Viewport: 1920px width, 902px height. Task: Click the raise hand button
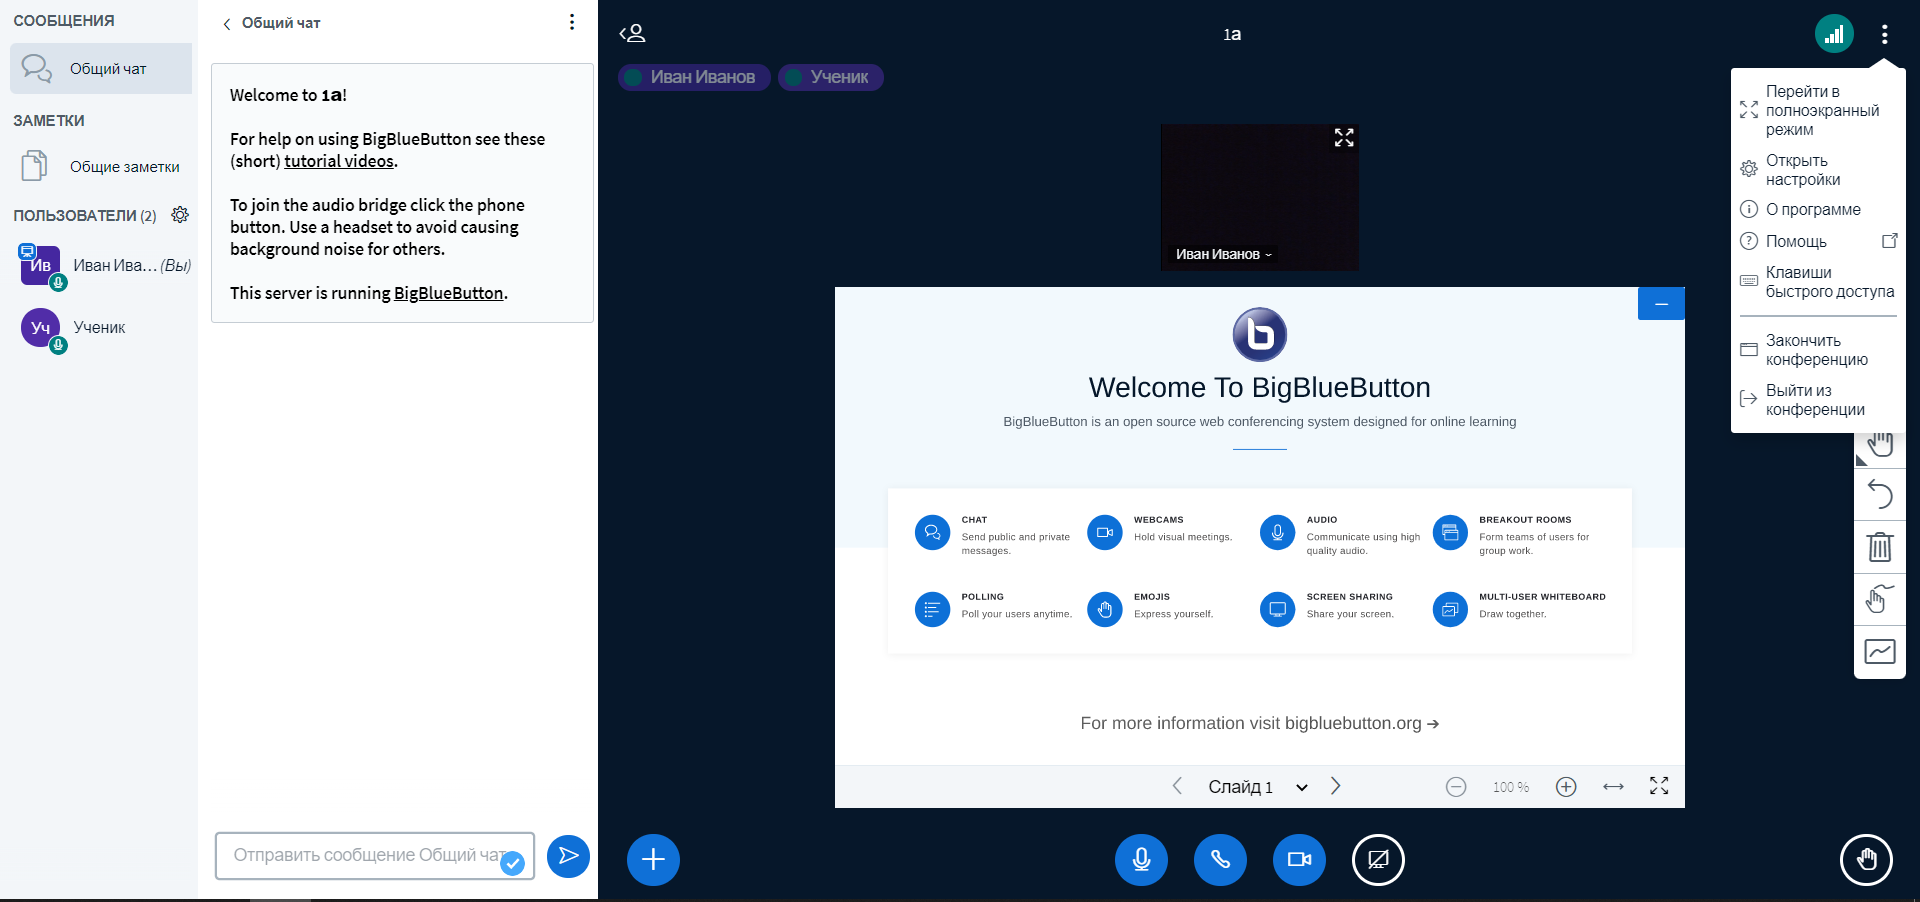(x=1866, y=860)
